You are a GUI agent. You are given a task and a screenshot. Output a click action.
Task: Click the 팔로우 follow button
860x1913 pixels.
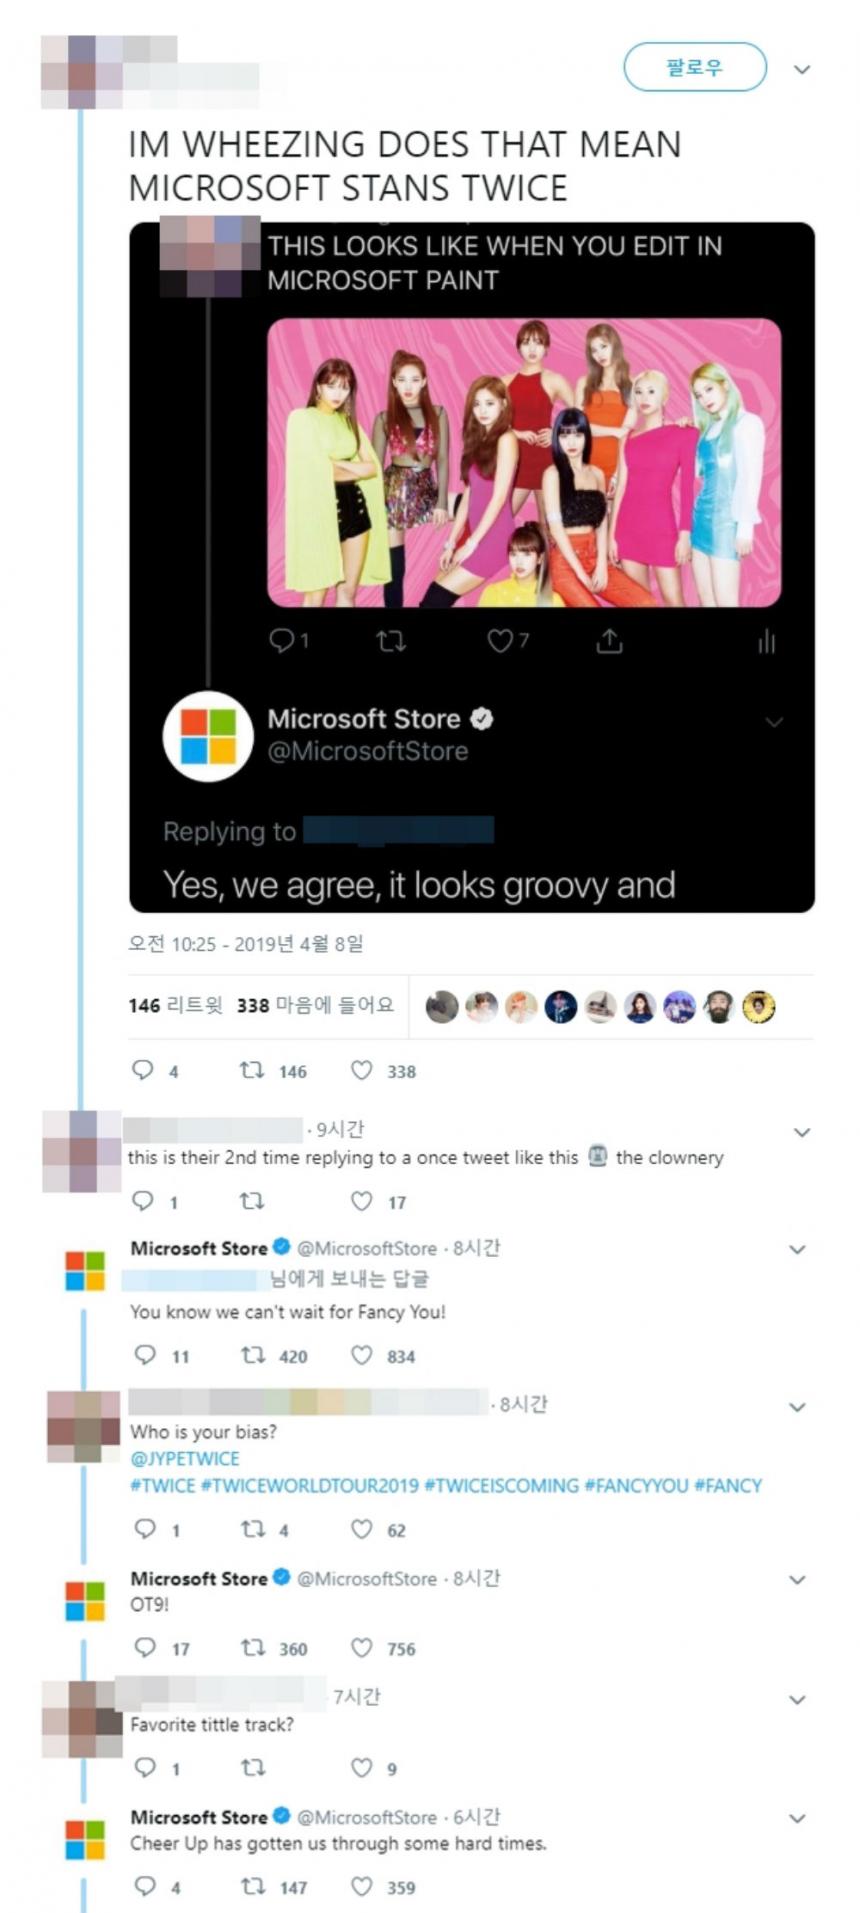694,68
